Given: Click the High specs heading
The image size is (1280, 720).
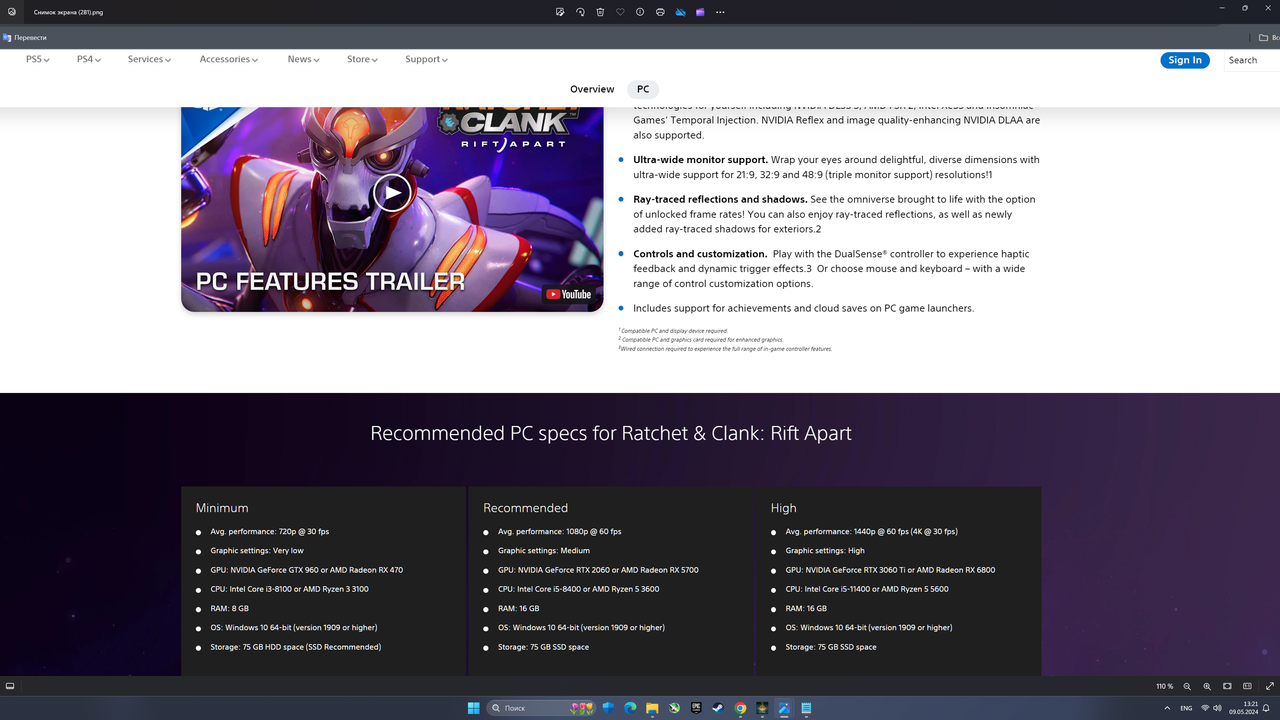Looking at the screenshot, I should click(783, 508).
